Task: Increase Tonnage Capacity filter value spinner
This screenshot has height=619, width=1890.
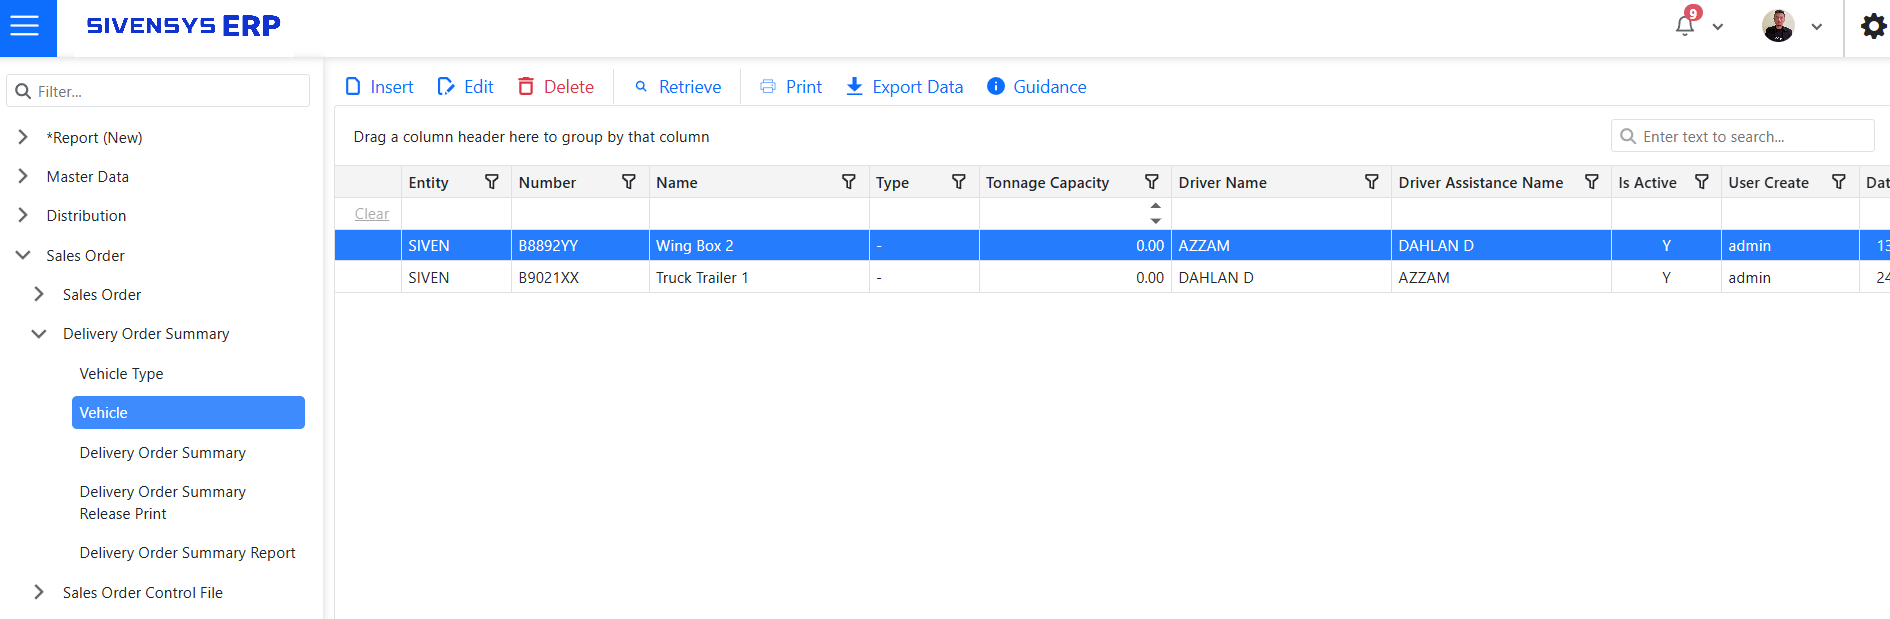Action: click(x=1156, y=206)
